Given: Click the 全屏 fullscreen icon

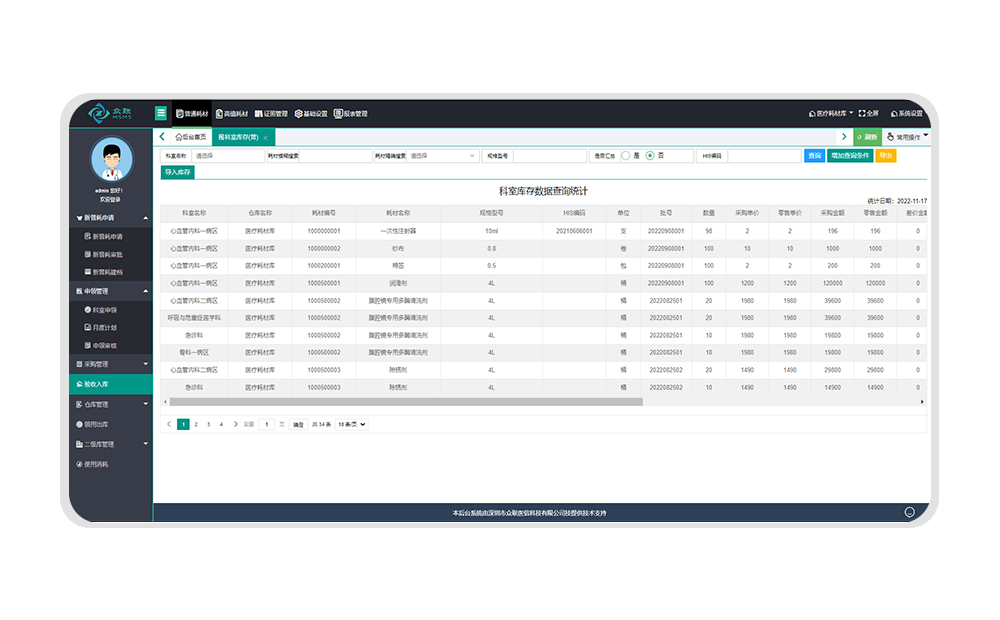Looking at the screenshot, I should (x=867, y=114).
